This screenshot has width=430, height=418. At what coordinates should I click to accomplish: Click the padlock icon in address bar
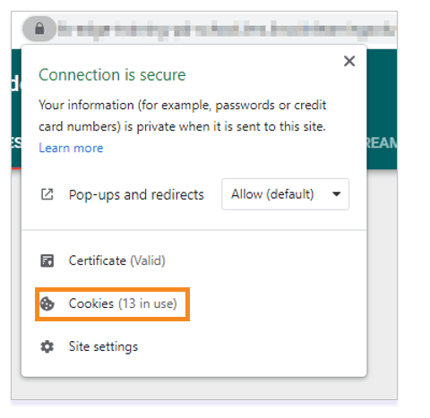click(39, 29)
